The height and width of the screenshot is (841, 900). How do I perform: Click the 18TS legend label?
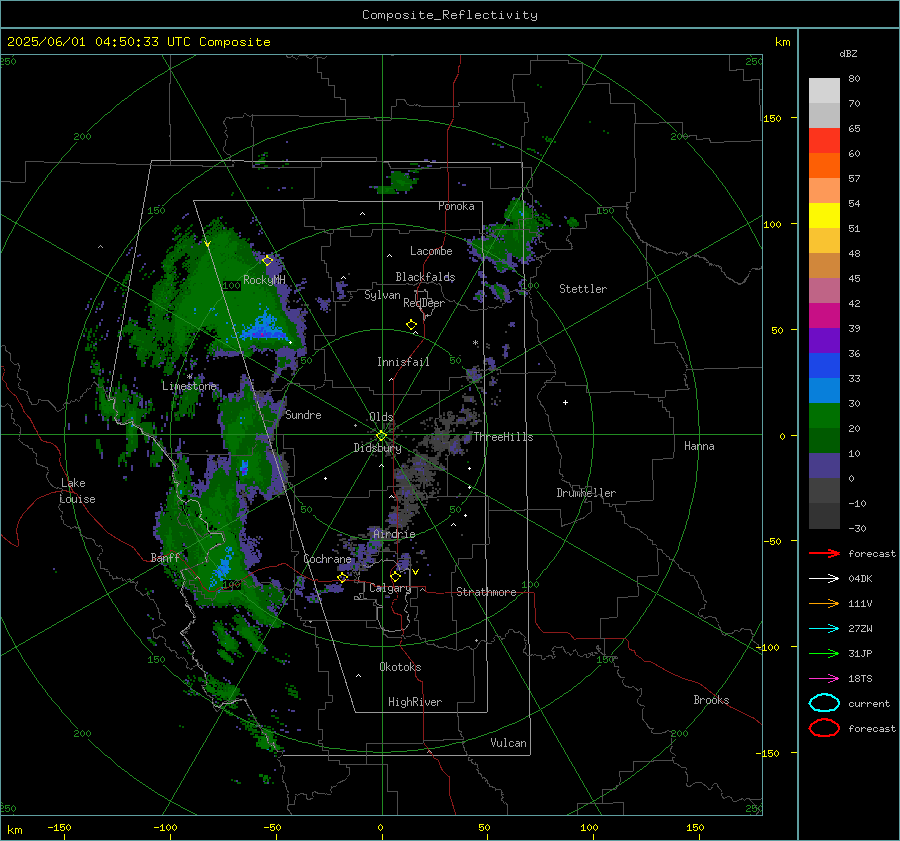(860, 679)
